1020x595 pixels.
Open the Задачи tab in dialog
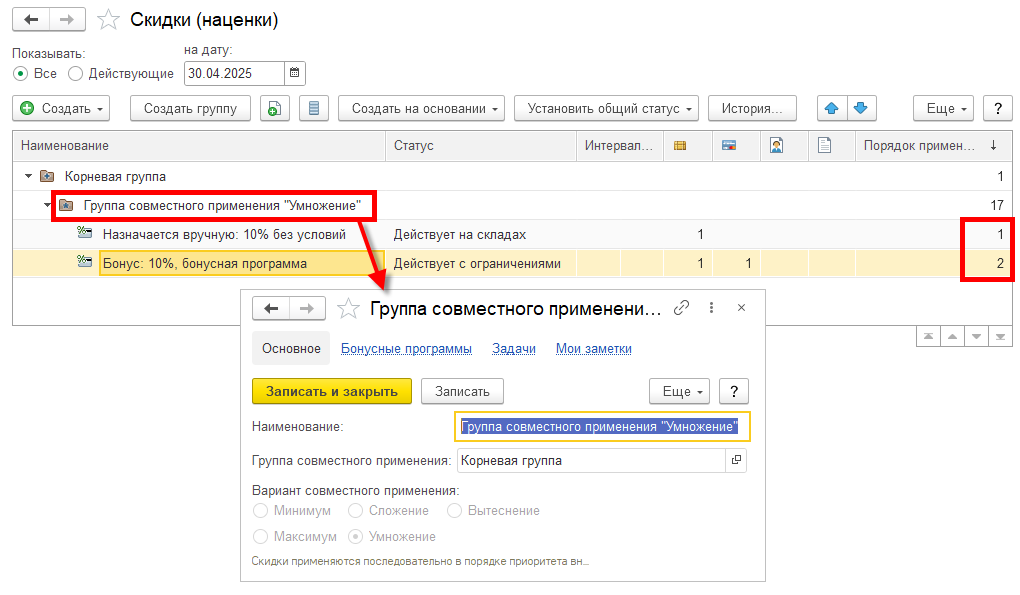pos(514,349)
